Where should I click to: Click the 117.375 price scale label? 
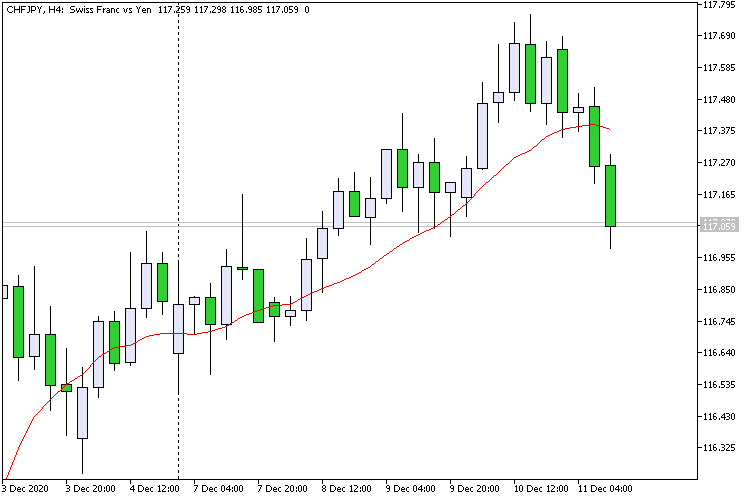point(719,131)
